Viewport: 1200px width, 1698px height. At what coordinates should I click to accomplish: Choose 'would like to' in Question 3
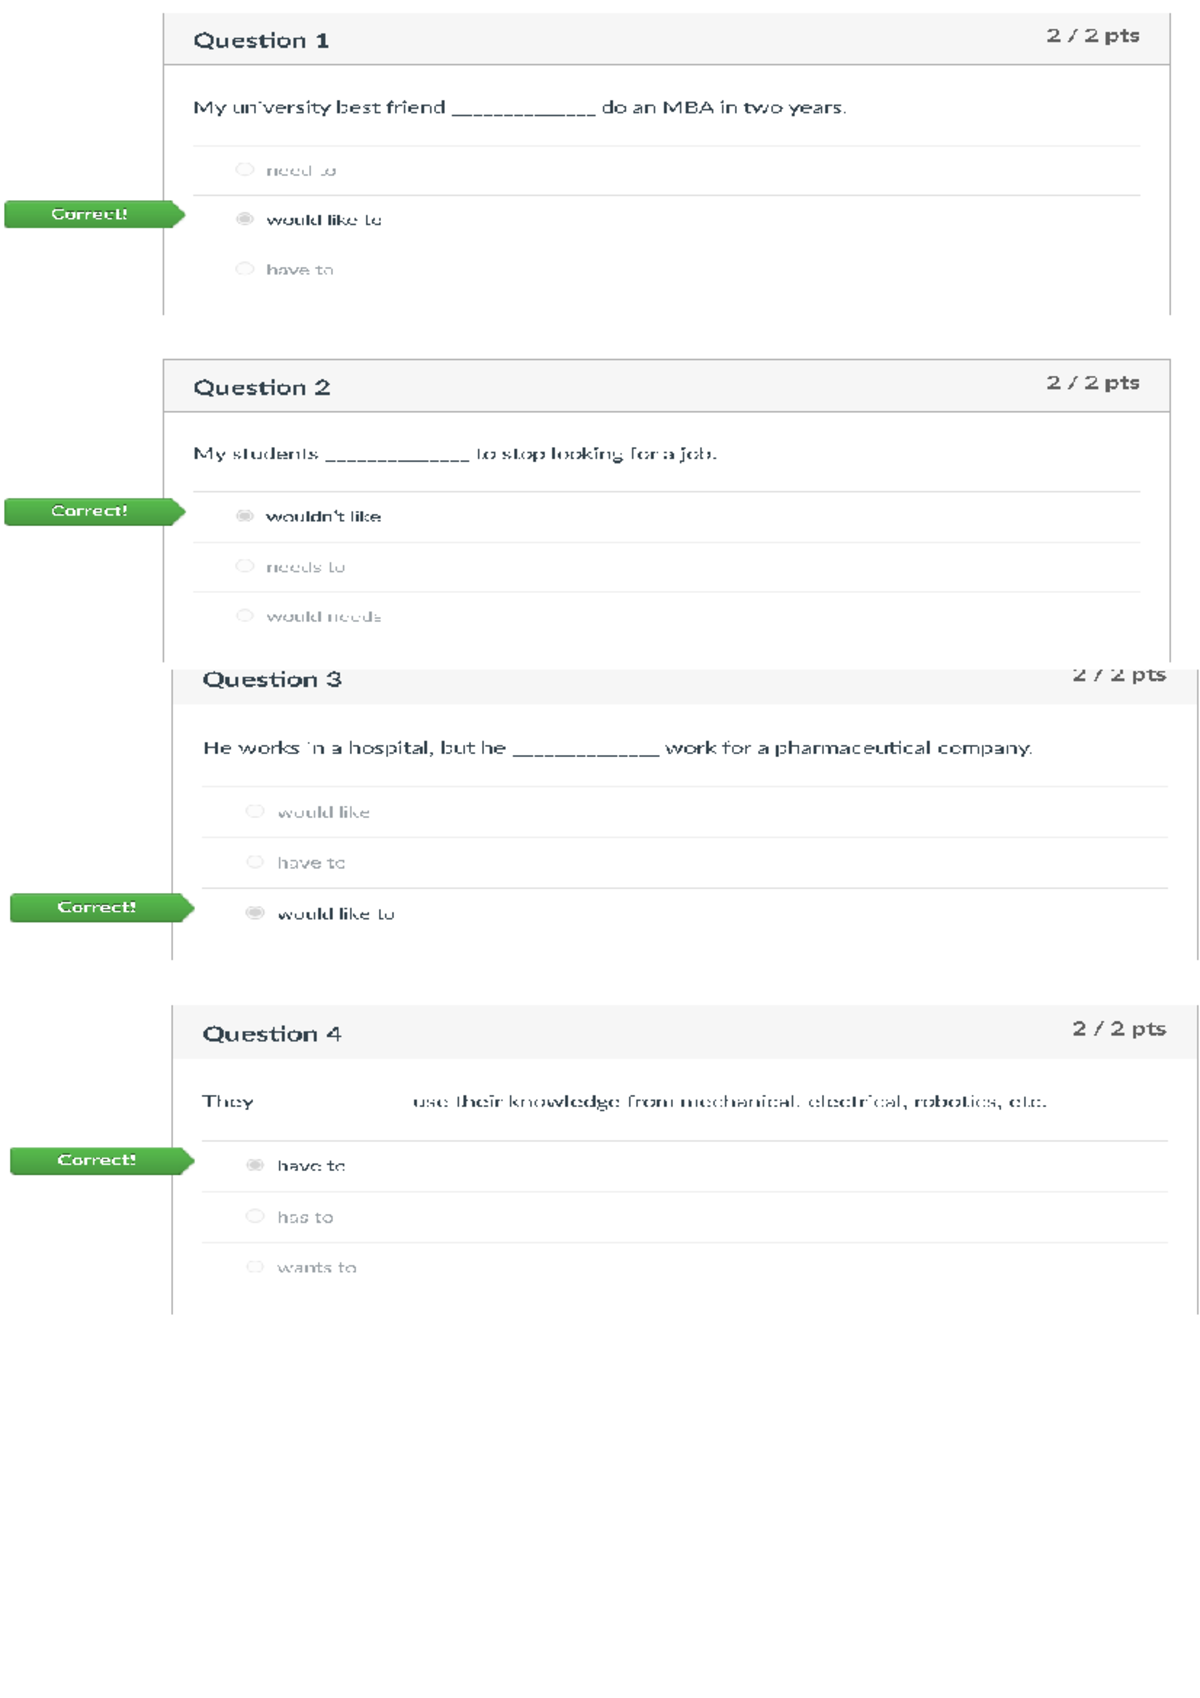(255, 913)
